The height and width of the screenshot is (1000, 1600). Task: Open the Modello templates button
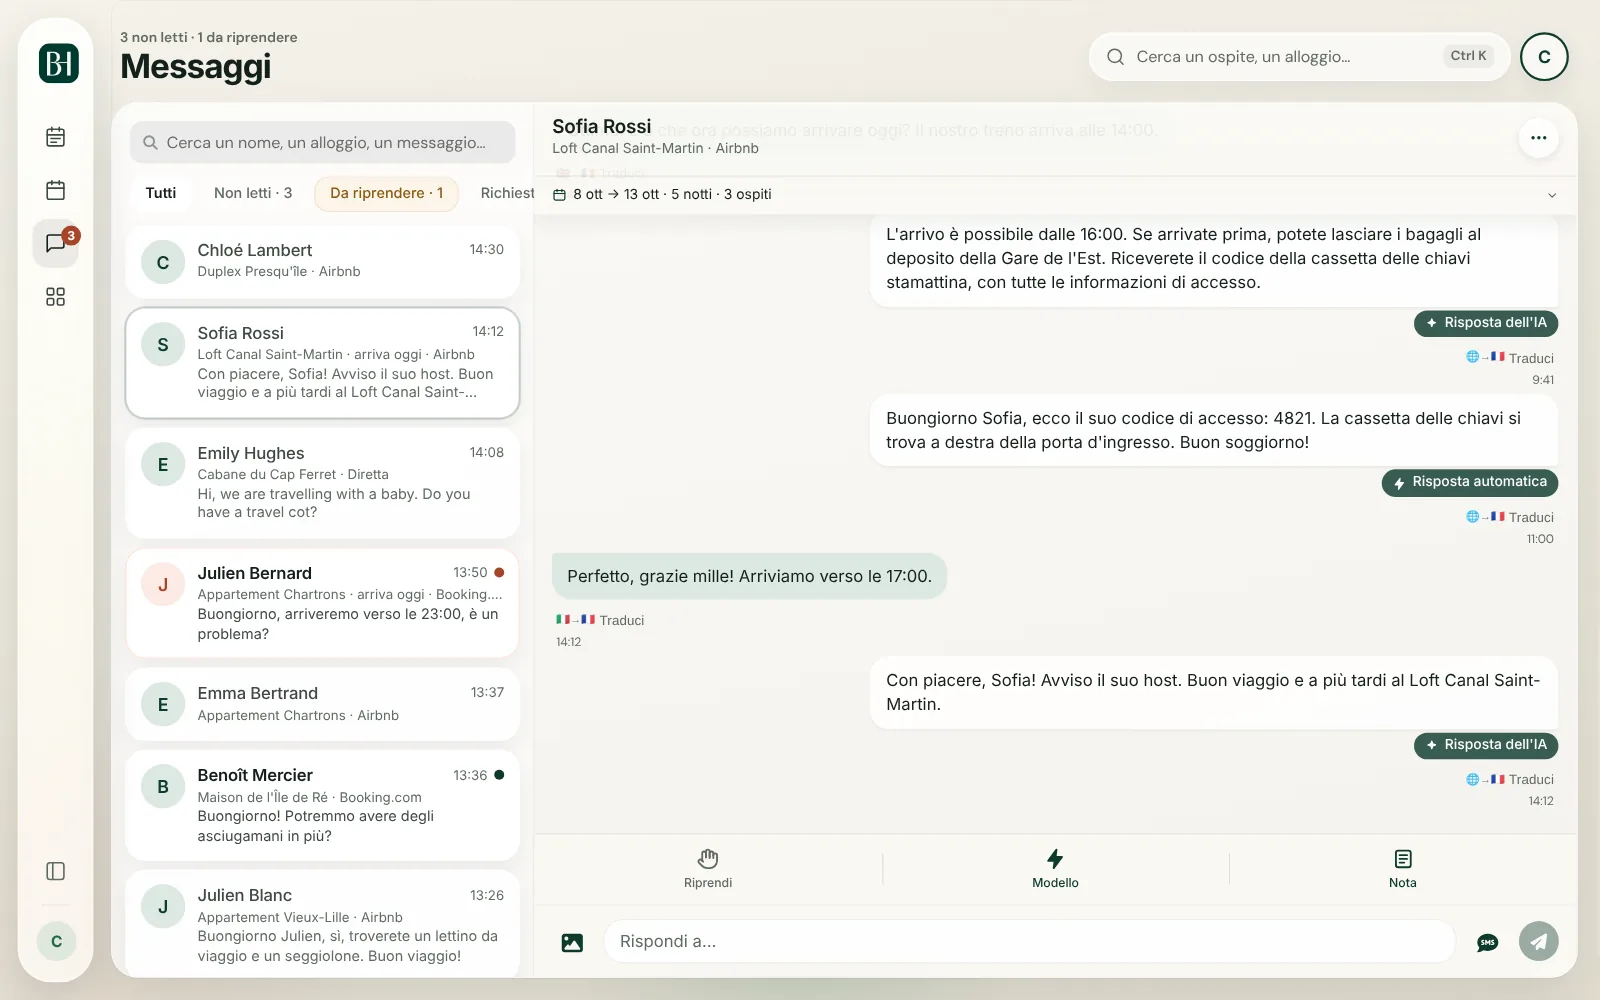click(x=1055, y=869)
